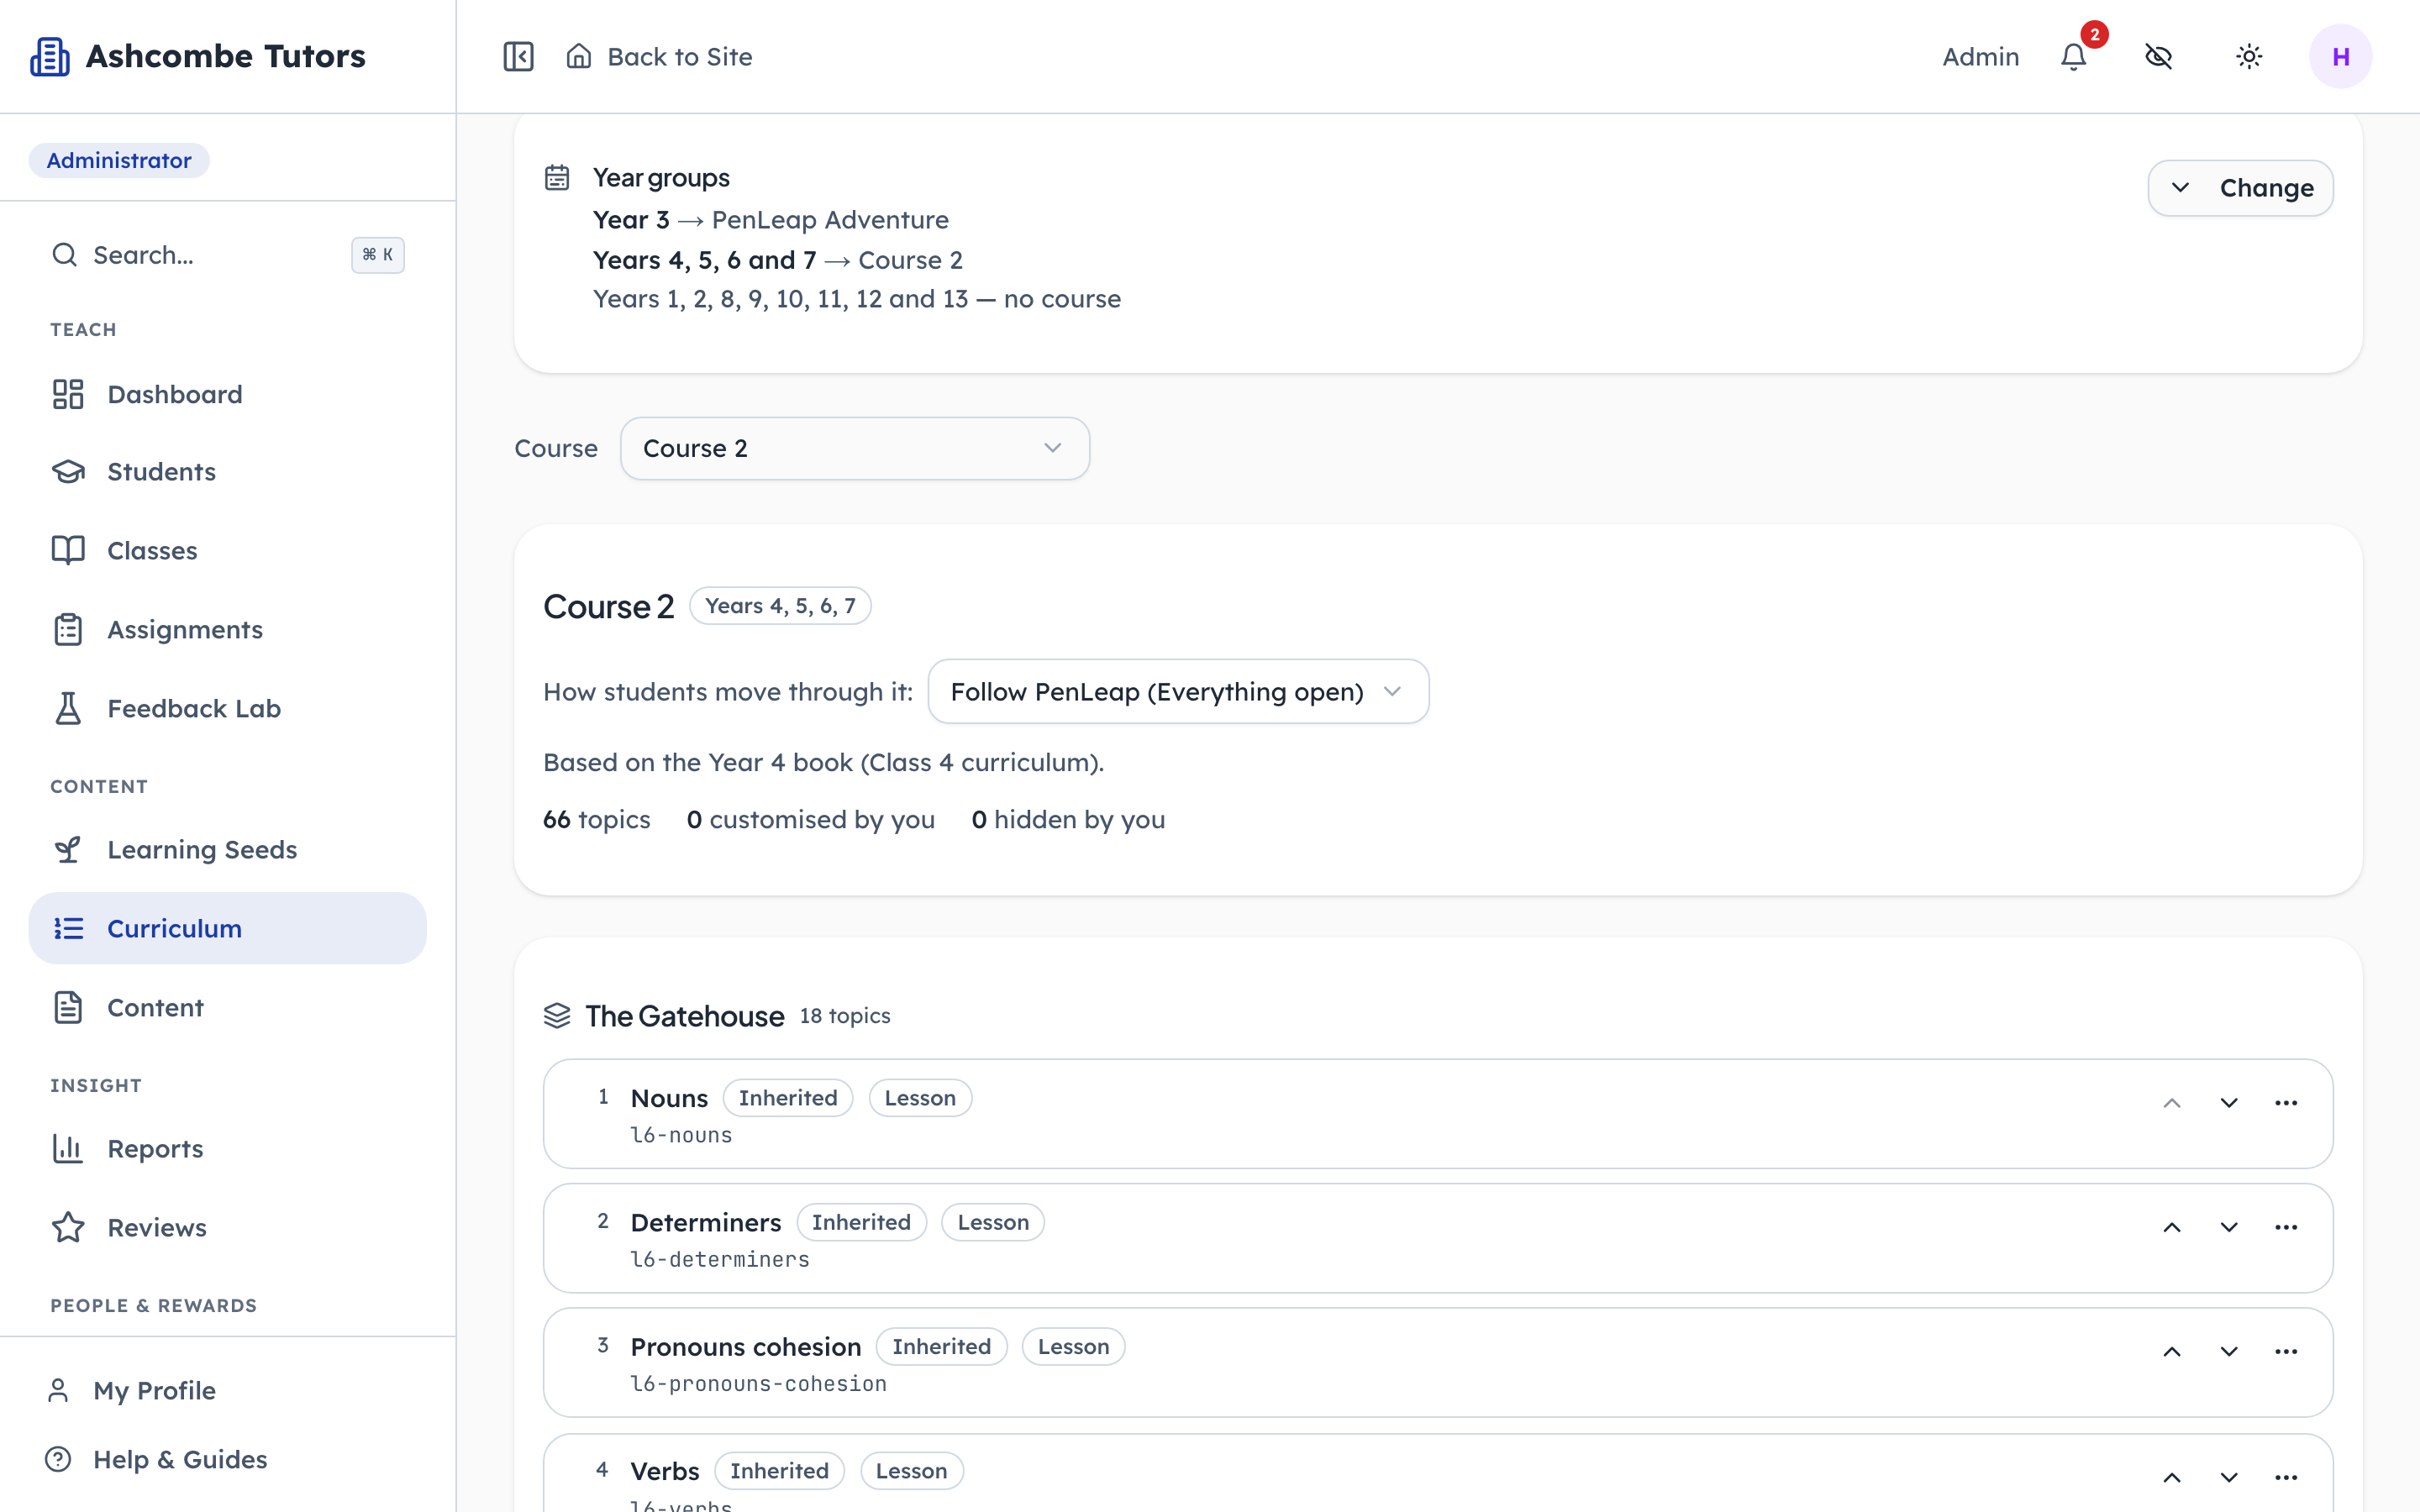Move Determiners topic up
The width and height of the screenshot is (2420, 1512).
point(2172,1227)
